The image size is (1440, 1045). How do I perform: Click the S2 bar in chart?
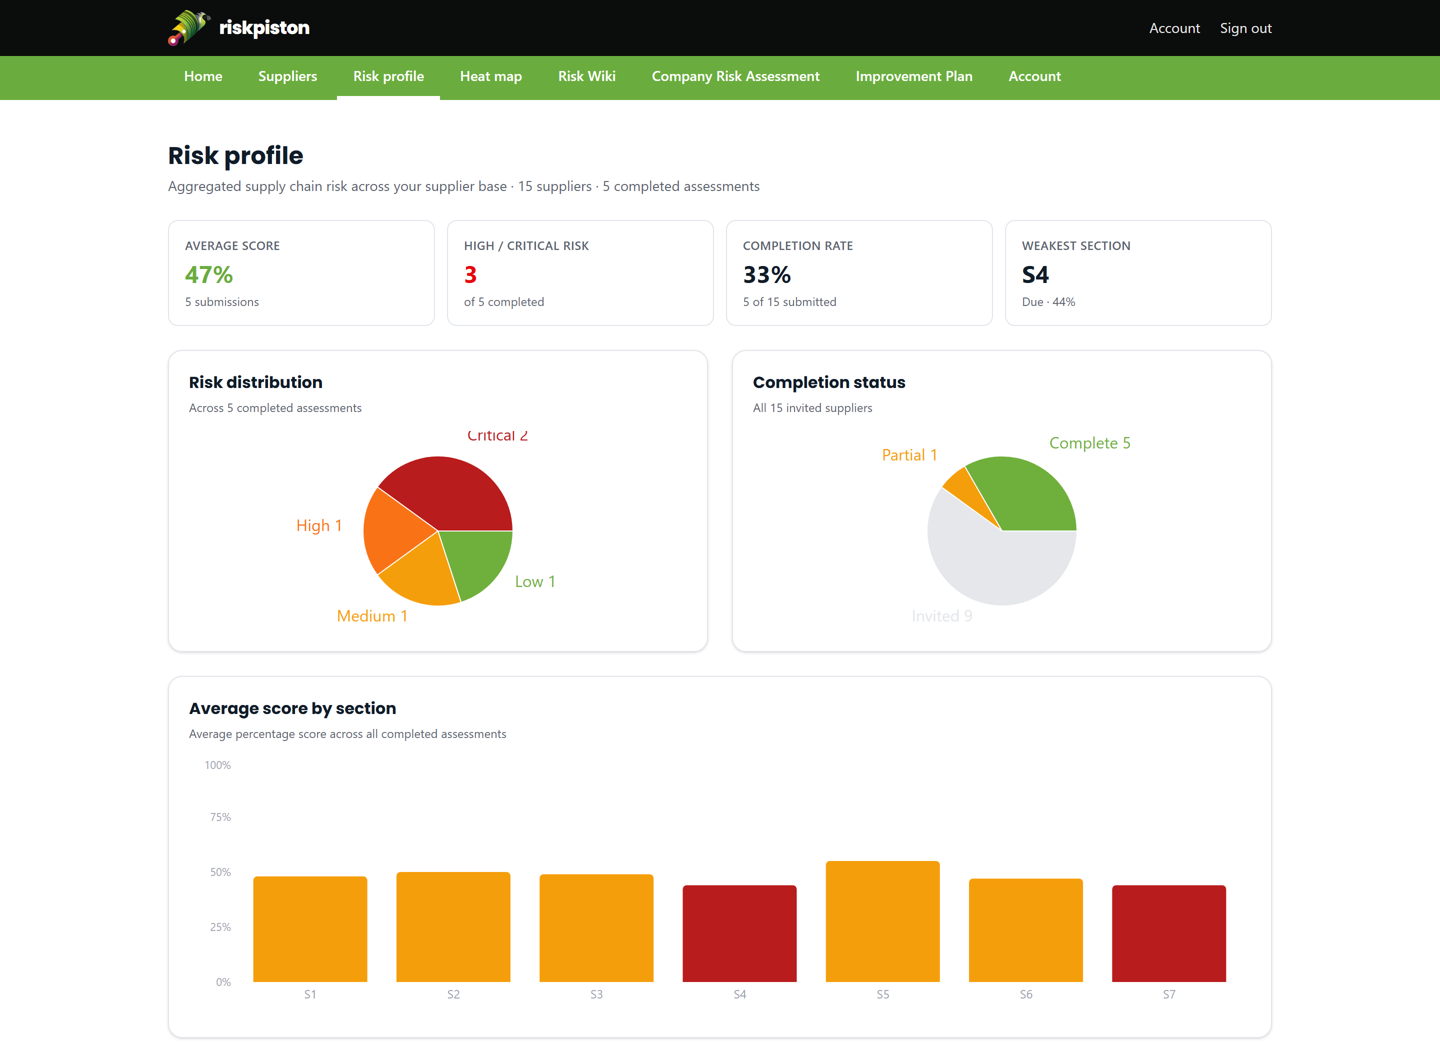[453, 927]
